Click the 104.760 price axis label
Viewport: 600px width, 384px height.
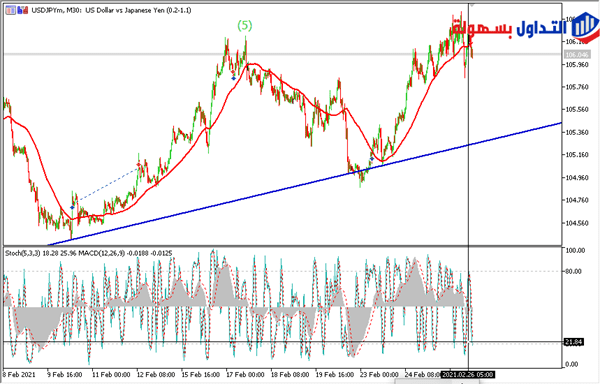click(577, 200)
